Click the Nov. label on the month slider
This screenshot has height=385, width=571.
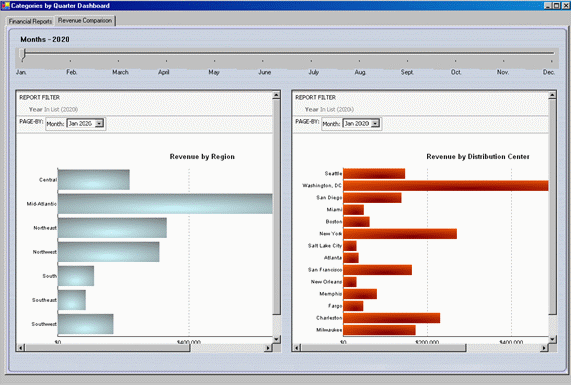503,72
